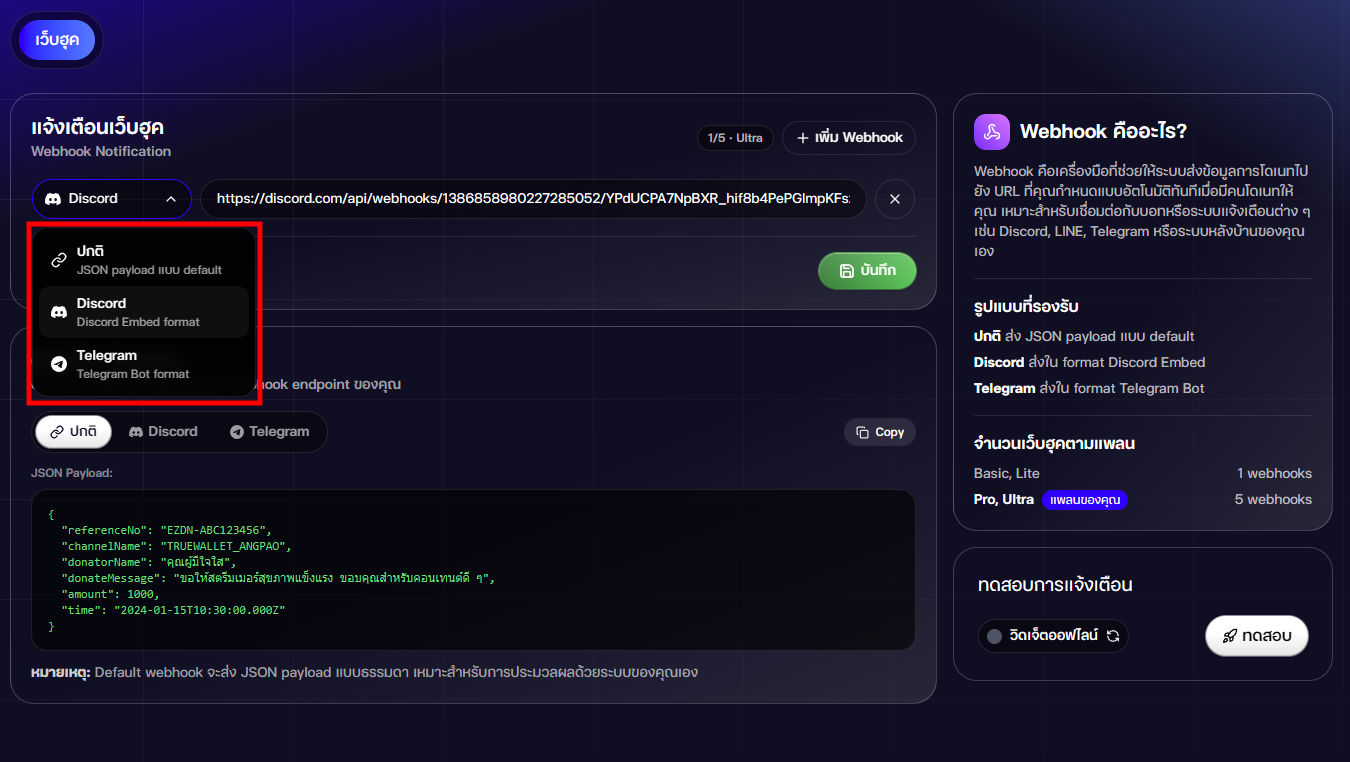Open the Discord webhook type dropdown
The width and height of the screenshot is (1350, 762).
click(111, 199)
